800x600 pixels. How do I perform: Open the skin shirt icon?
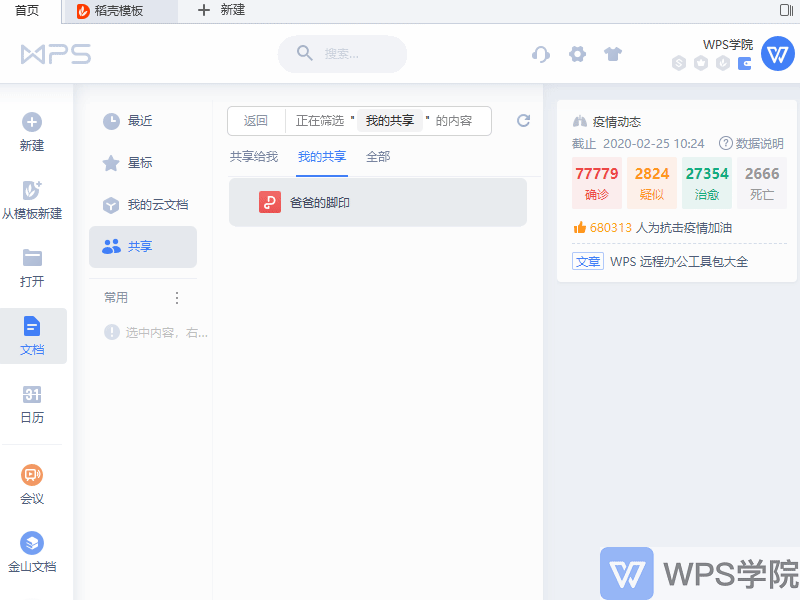coord(613,54)
